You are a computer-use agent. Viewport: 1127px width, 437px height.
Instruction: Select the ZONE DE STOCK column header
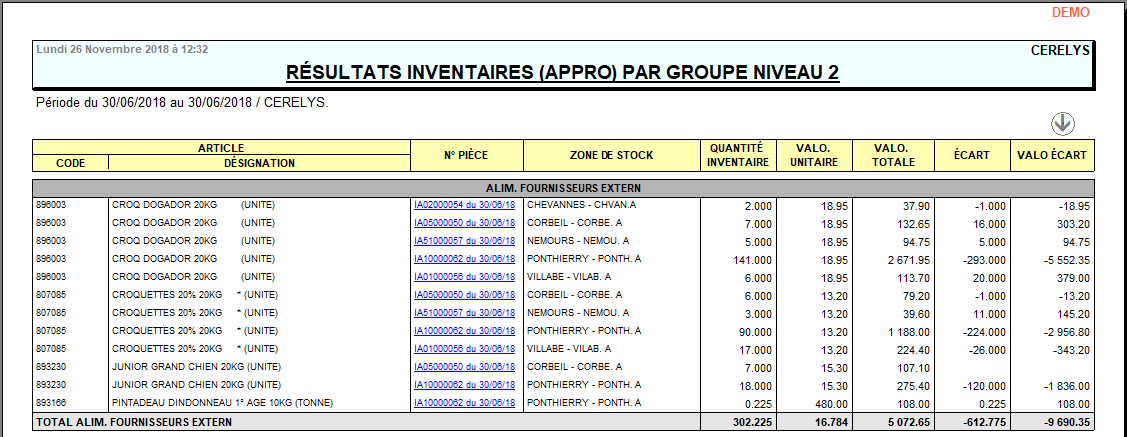612,155
